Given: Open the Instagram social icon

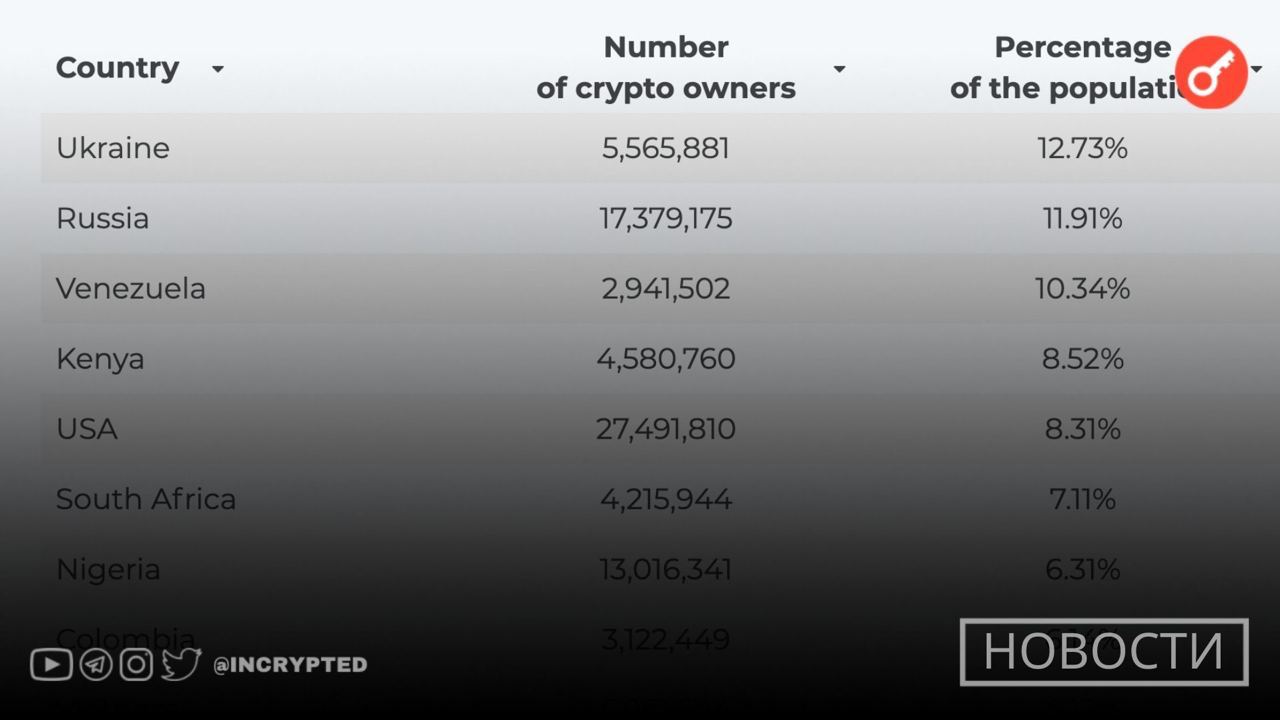Looking at the screenshot, I should tap(136, 664).
